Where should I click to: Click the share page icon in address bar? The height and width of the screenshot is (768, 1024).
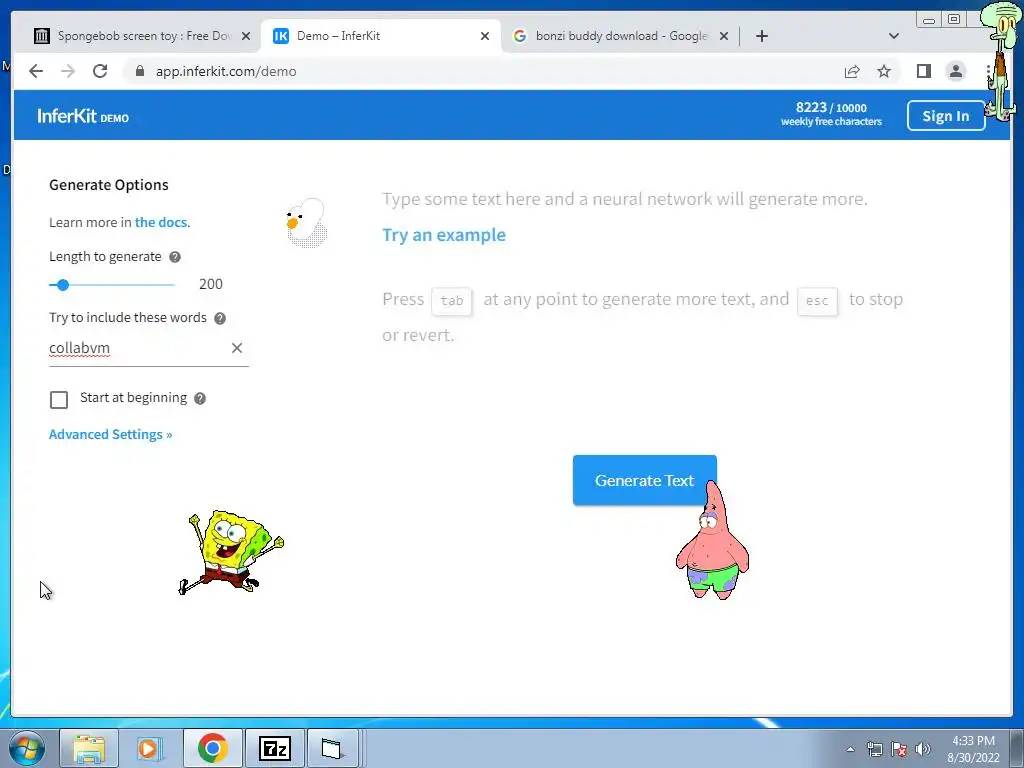tap(852, 71)
